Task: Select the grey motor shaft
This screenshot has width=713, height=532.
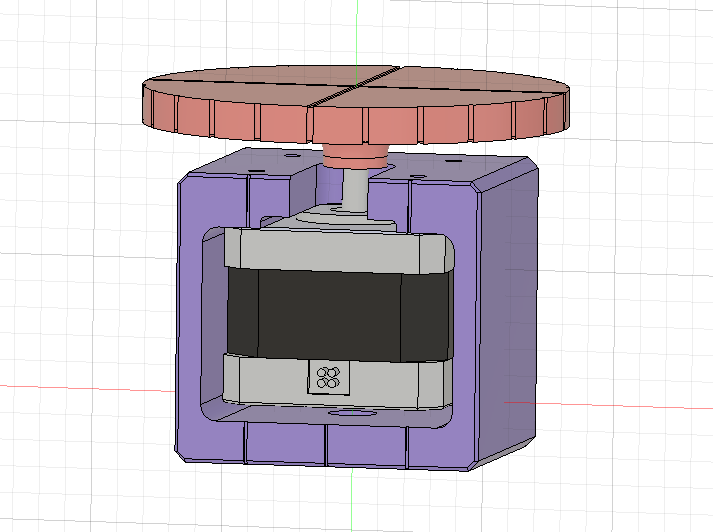Action: (355, 189)
